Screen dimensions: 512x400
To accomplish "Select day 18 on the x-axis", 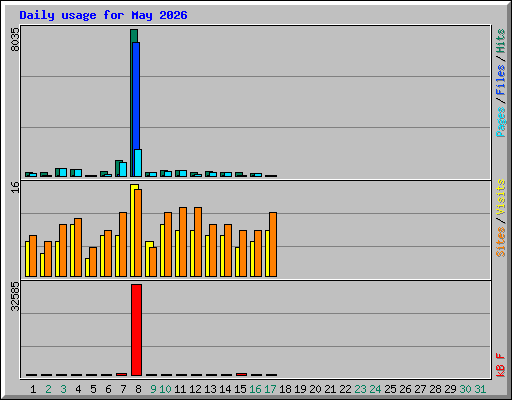I will coord(285,389).
